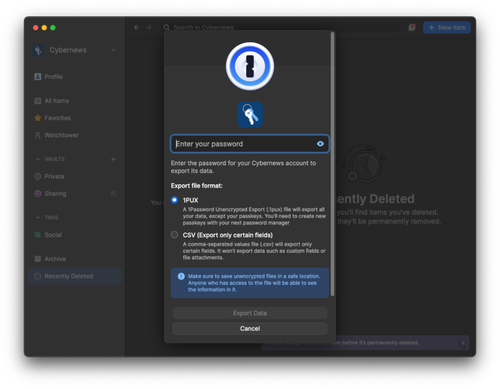Click the Archive box icon
This screenshot has height=389, width=500.
(38, 259)
